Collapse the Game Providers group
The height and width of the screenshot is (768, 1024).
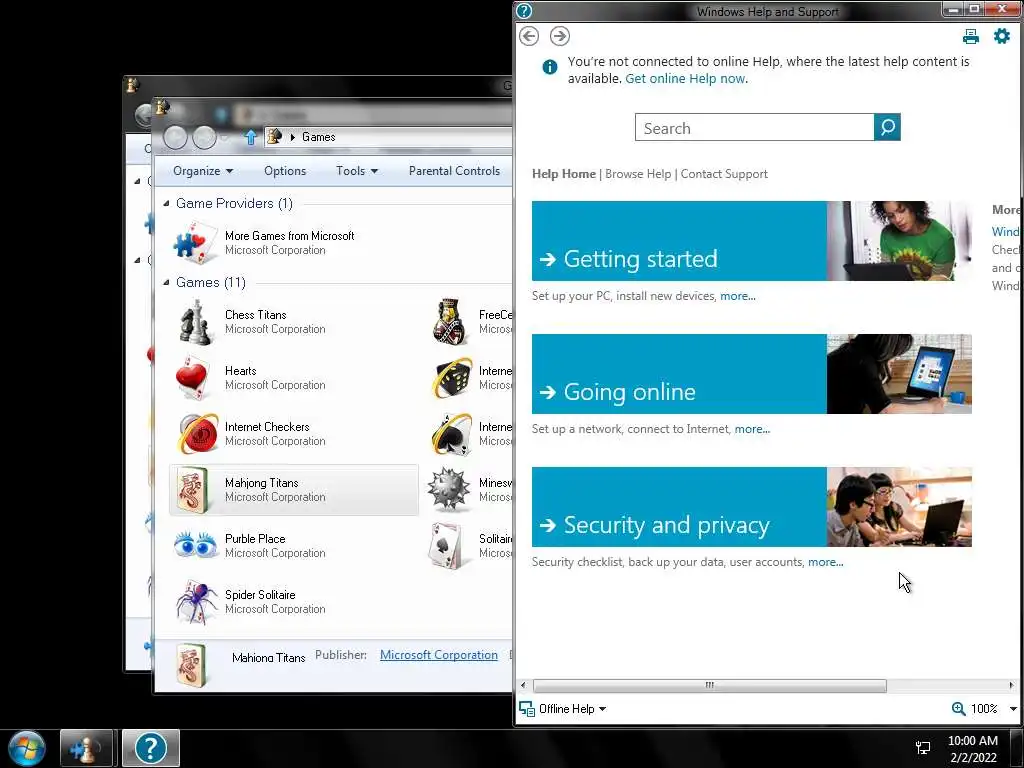166,204
